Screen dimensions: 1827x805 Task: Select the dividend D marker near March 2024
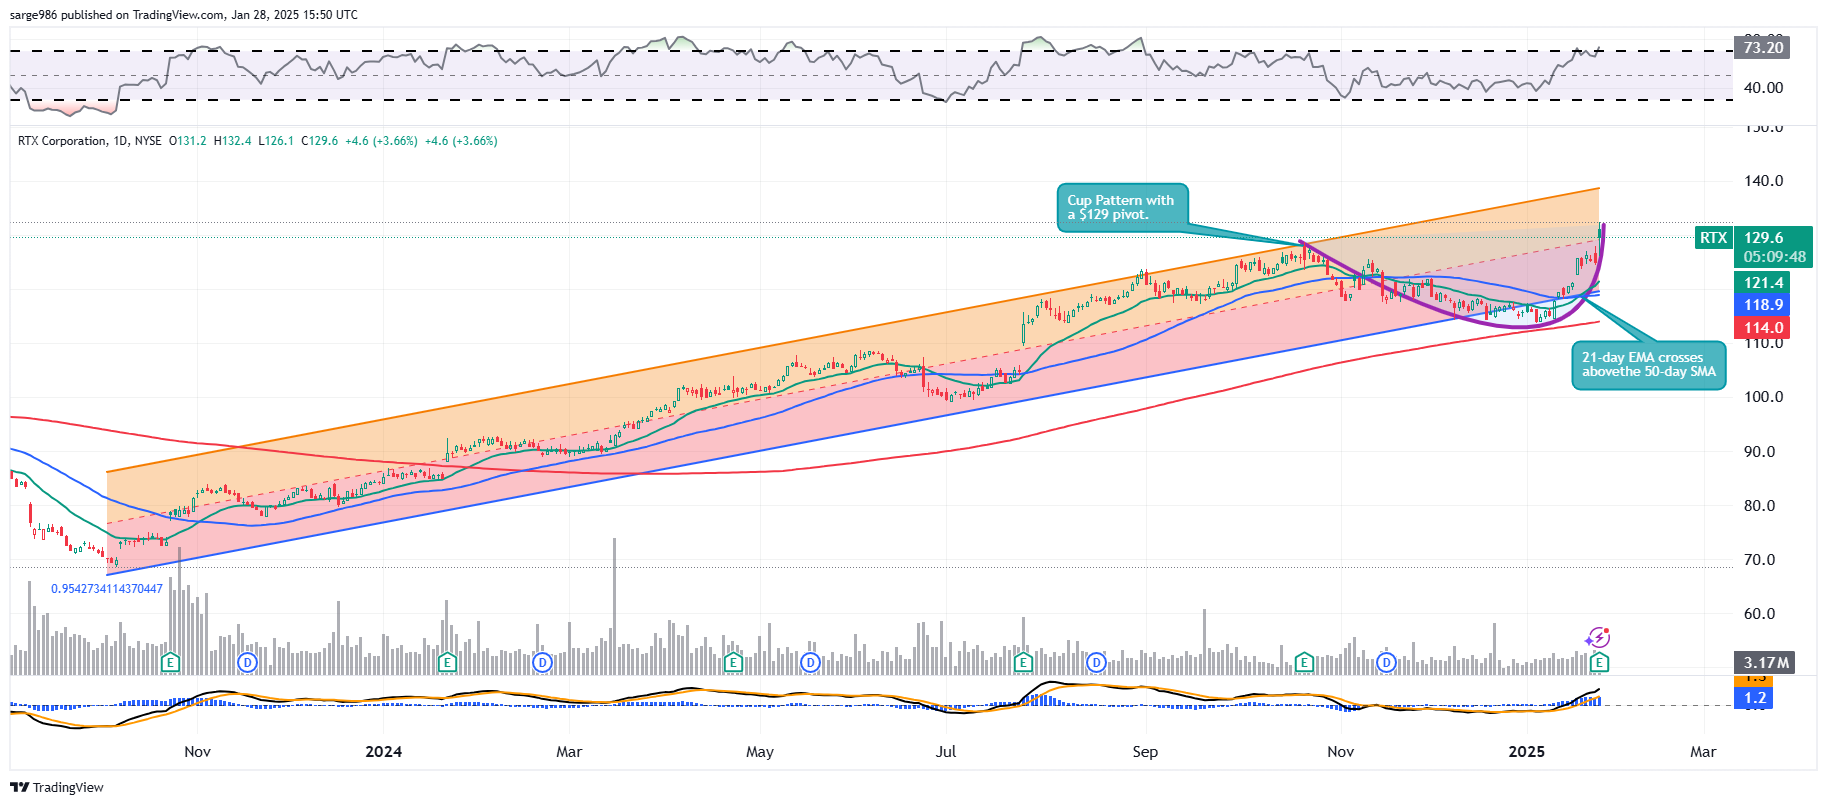(x=542, y=662)
